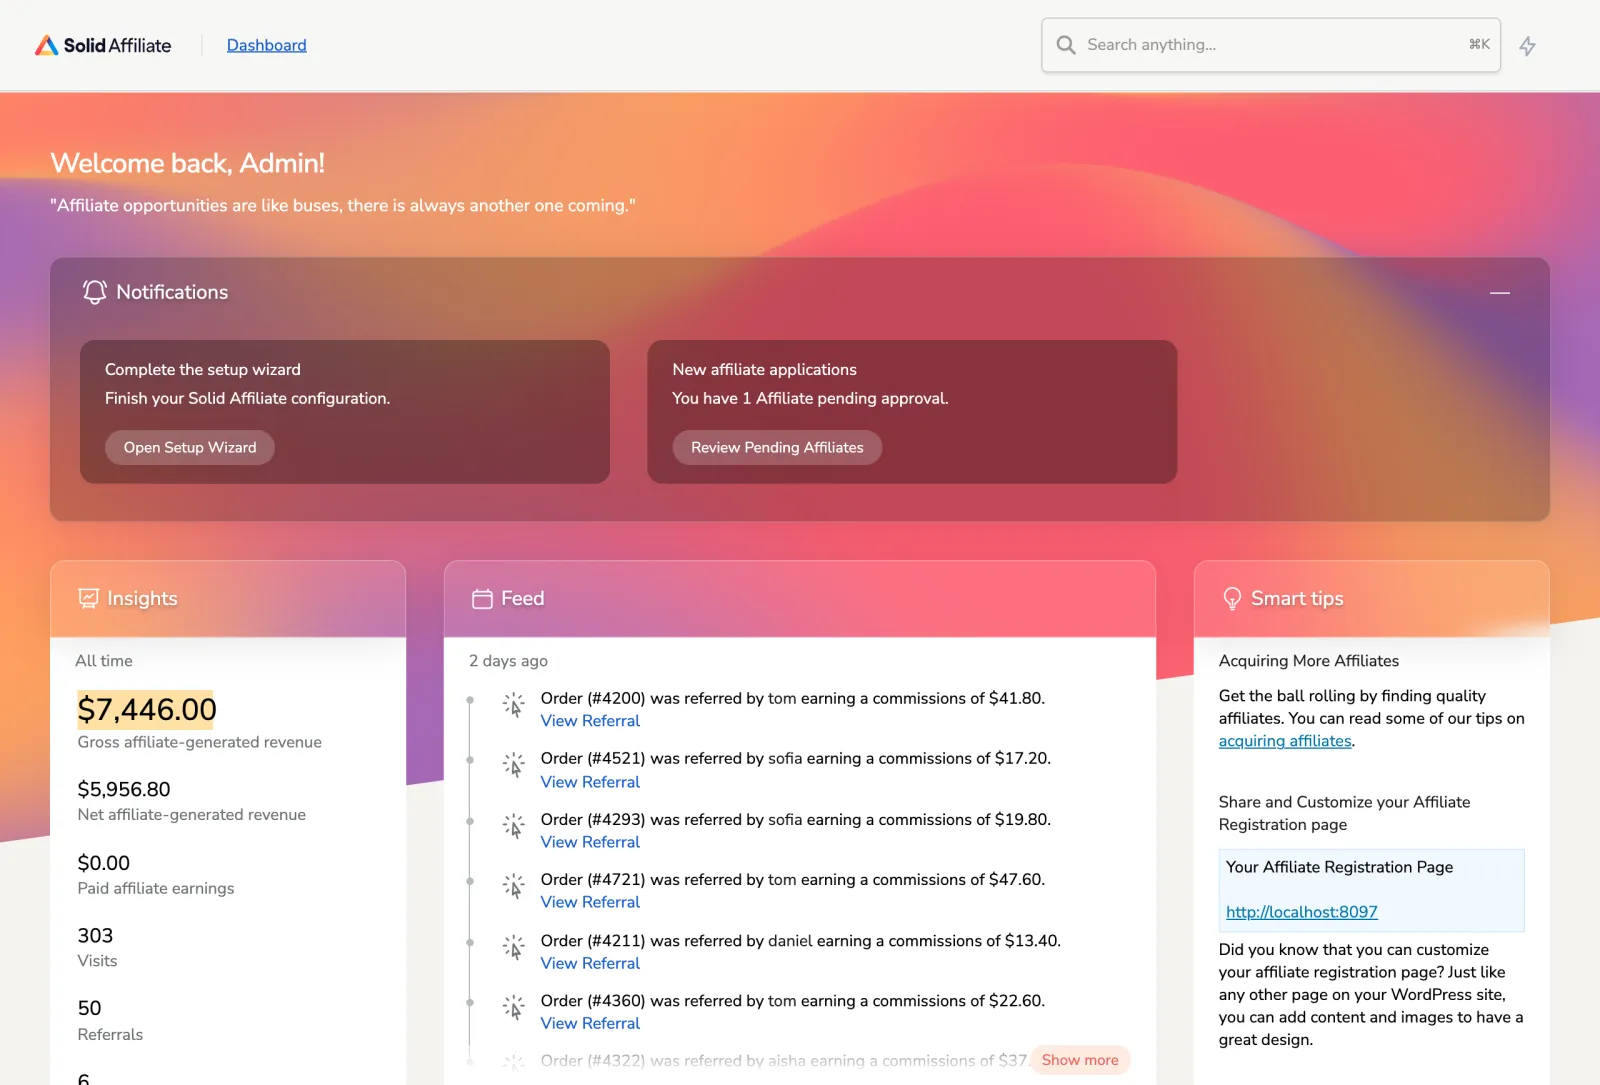Click the cursor icon beside Order #4521
Screen dimensions: 1600x1085
pyautogui.click(x=513, y=765)
